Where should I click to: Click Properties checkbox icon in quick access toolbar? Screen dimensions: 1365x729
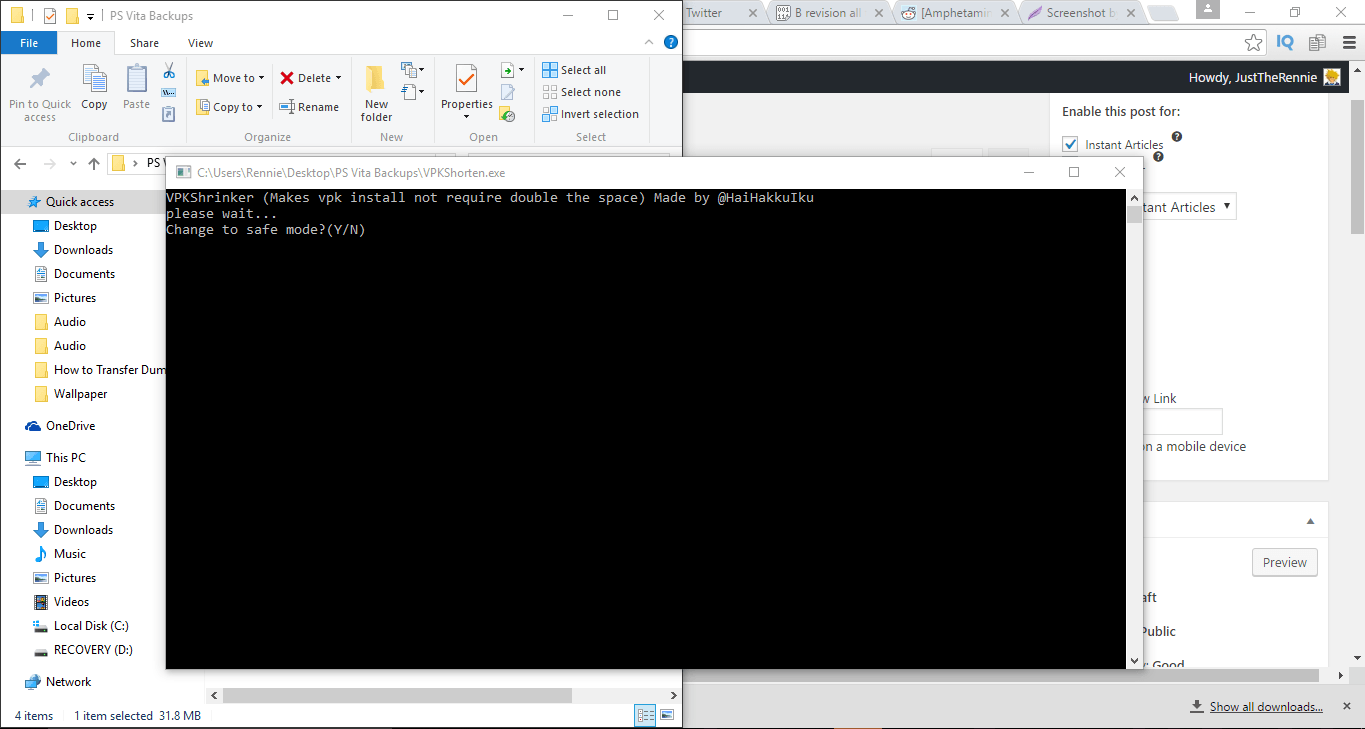[x=50, y=16]
